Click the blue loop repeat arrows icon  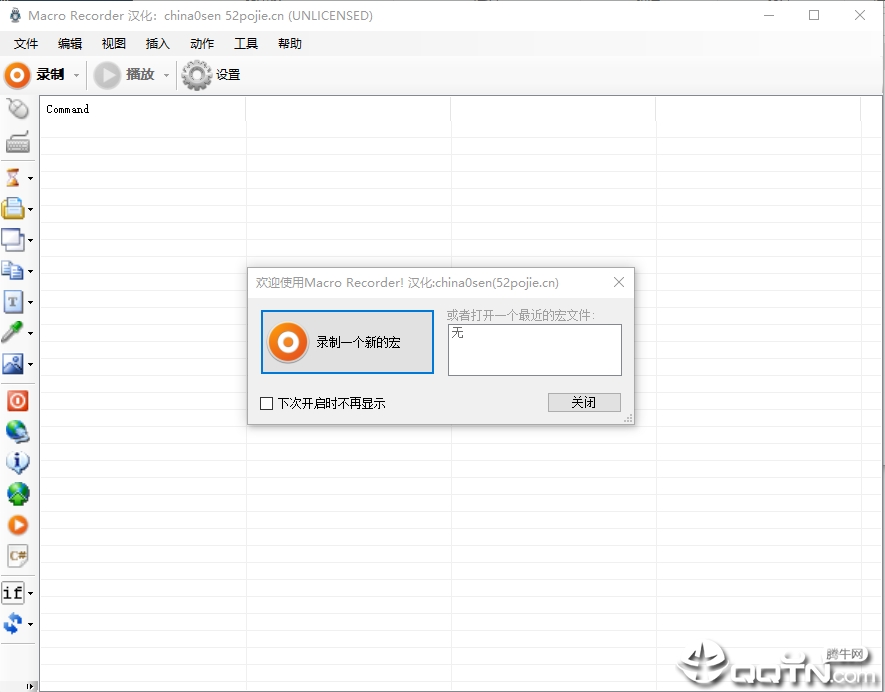[13, 624]
